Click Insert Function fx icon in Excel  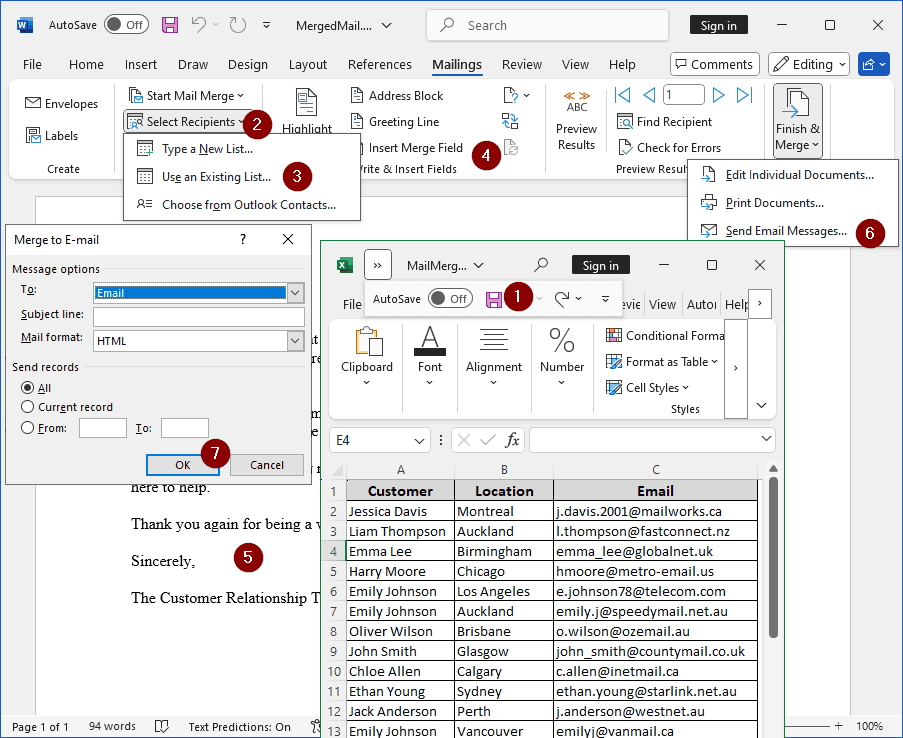512,440
